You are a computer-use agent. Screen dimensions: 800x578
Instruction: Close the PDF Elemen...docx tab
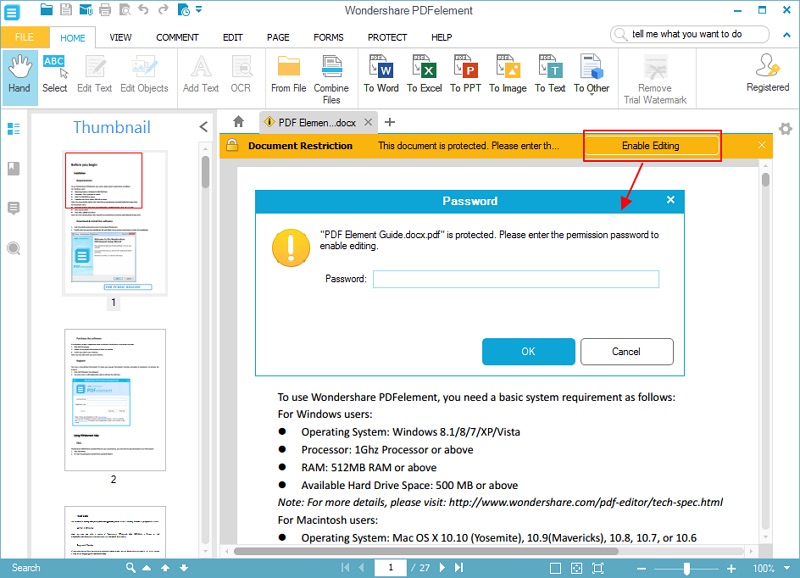click(x=368, y=122)
